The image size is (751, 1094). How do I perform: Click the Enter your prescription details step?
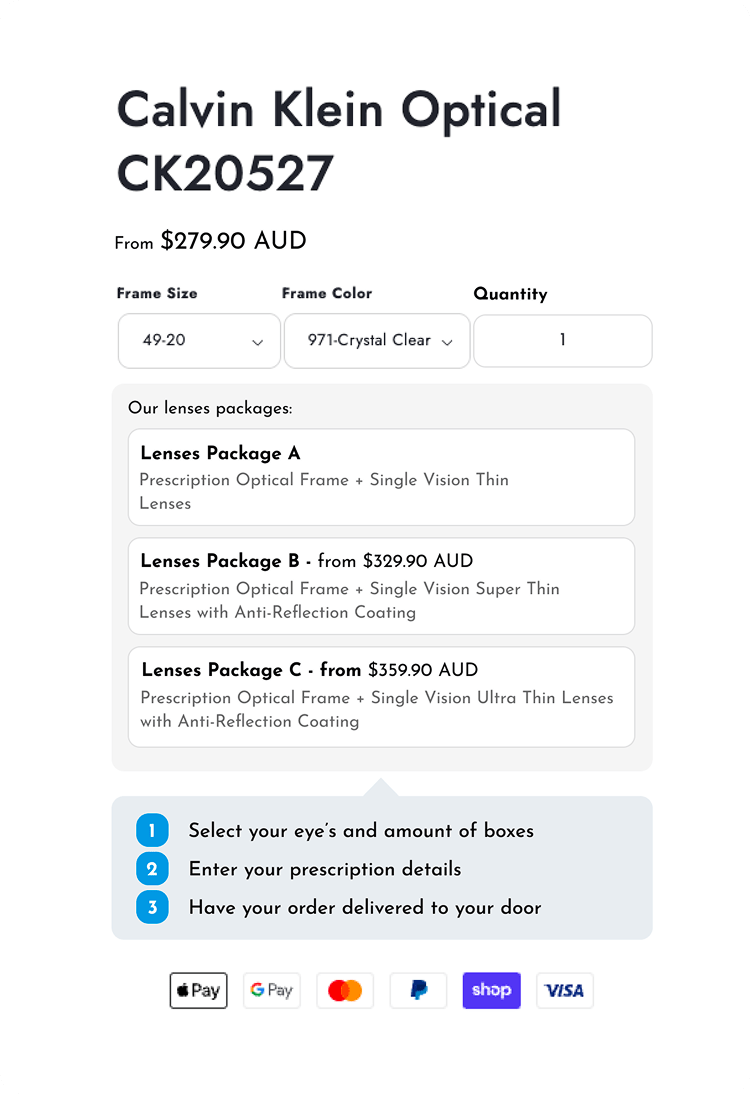(x=326, y=869)
